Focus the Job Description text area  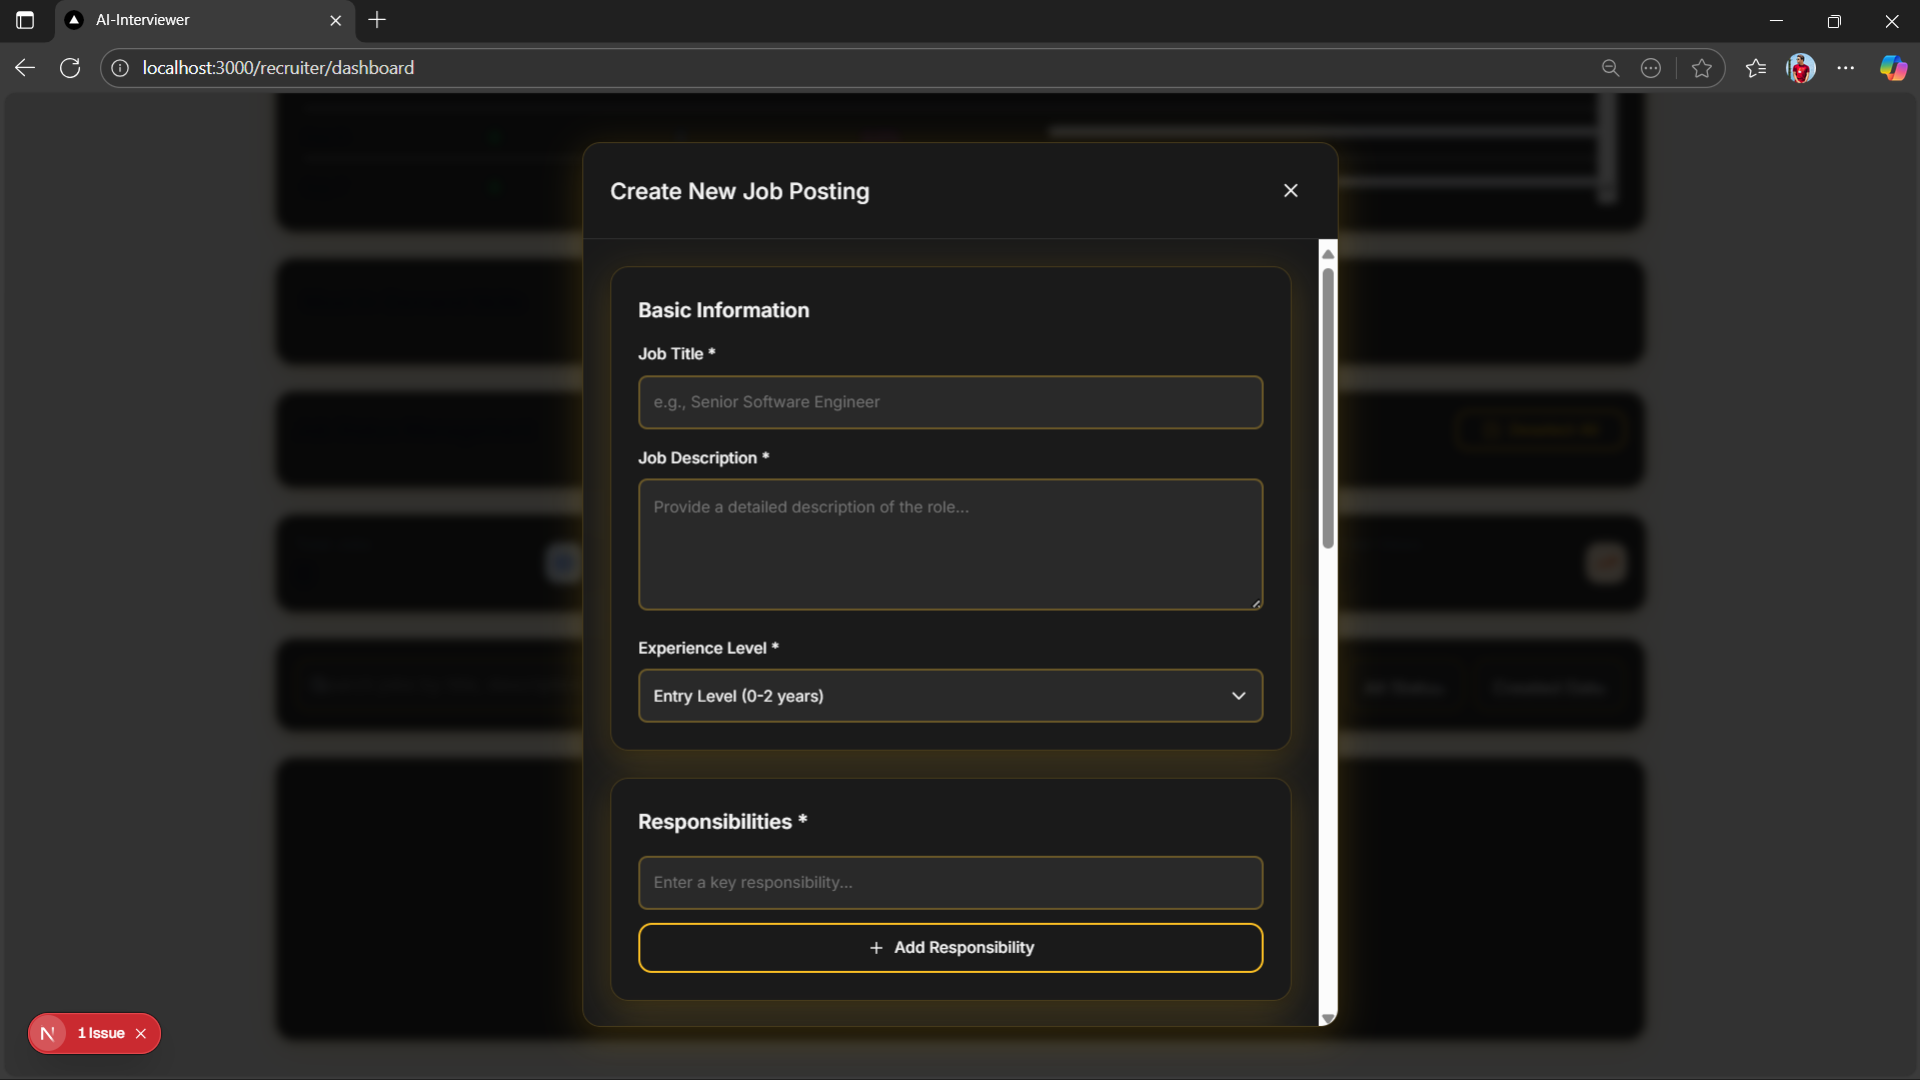click(950, 544)
